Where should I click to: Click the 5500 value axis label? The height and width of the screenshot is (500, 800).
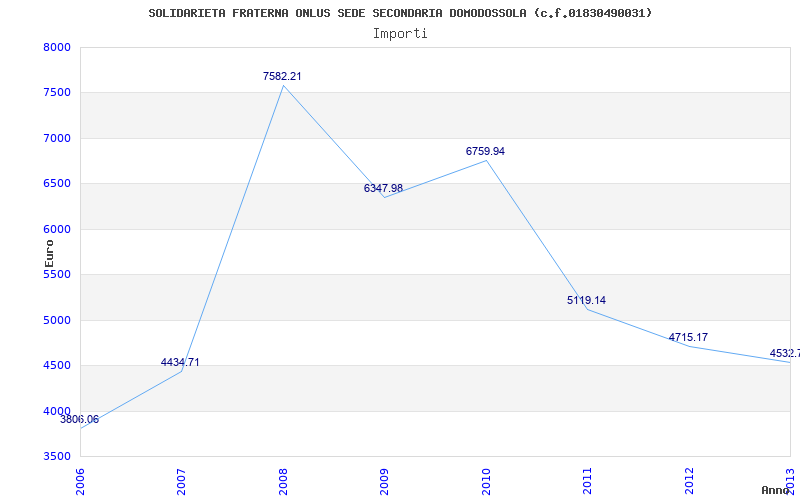[57, 274]
